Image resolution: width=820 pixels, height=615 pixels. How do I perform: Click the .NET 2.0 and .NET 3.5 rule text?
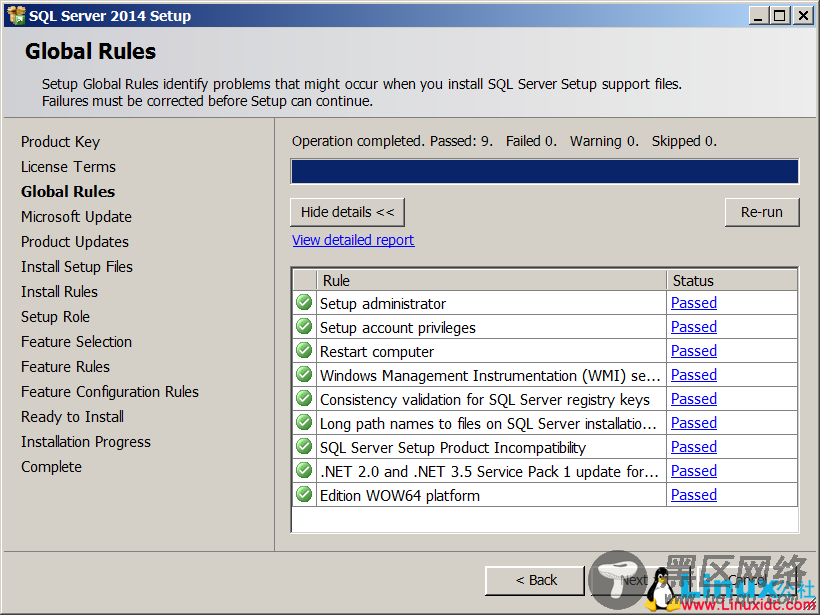[489, 472]
